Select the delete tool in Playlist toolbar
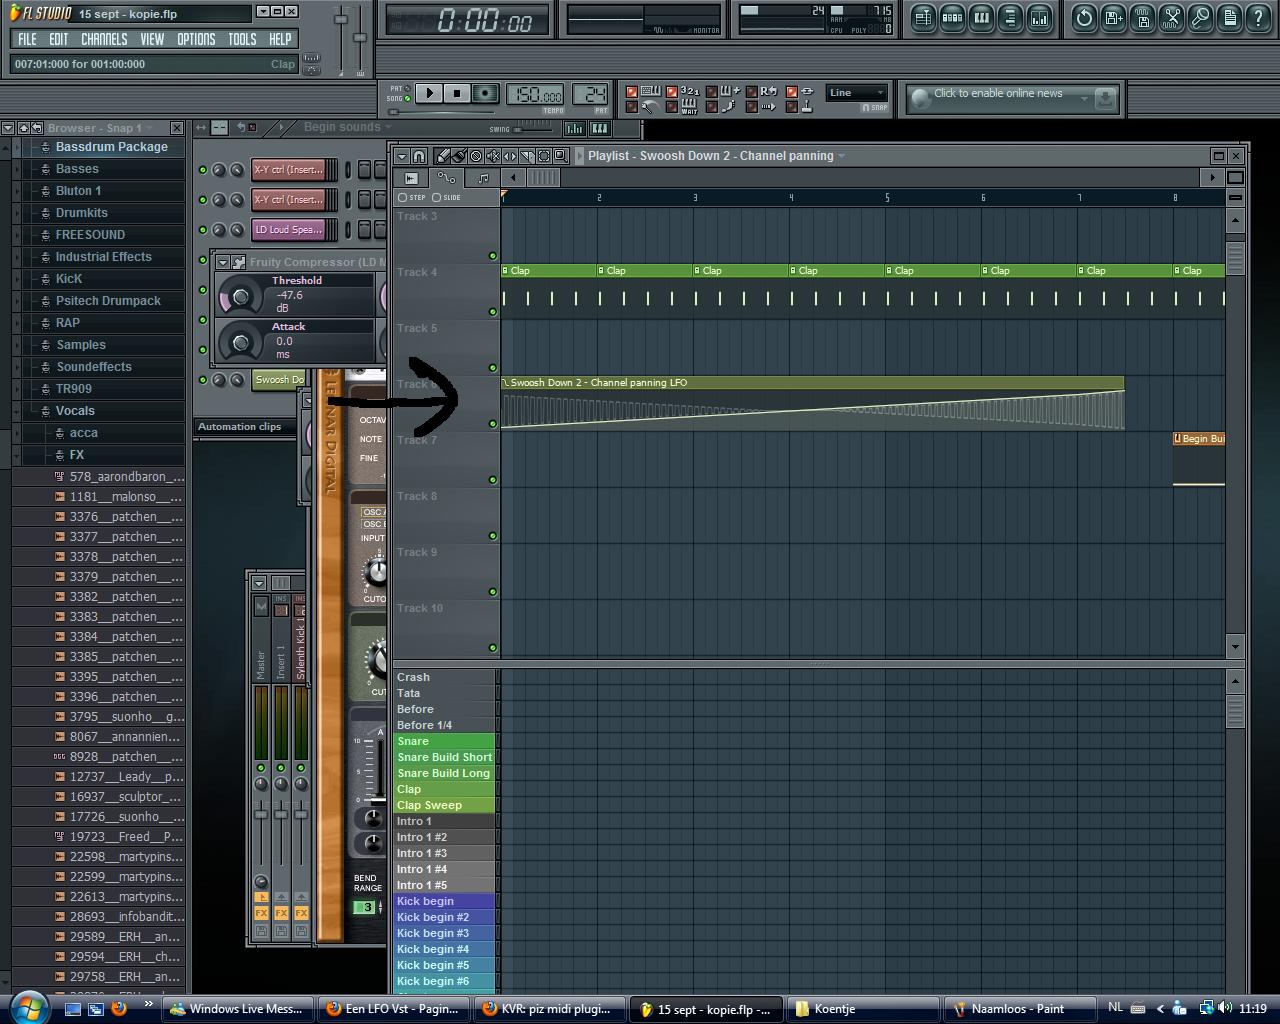 point(476,156)
